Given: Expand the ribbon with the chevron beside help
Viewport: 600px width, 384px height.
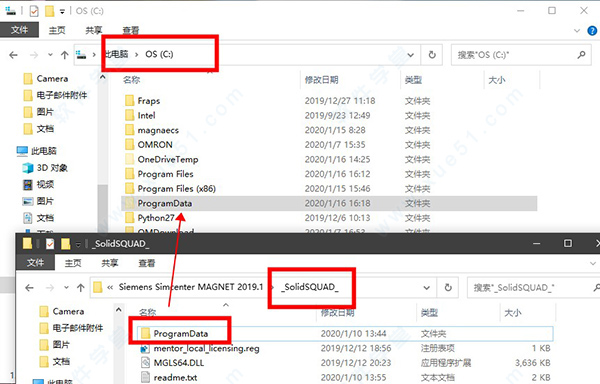Looking at the screenshot, I should click(x=577, y=31).
